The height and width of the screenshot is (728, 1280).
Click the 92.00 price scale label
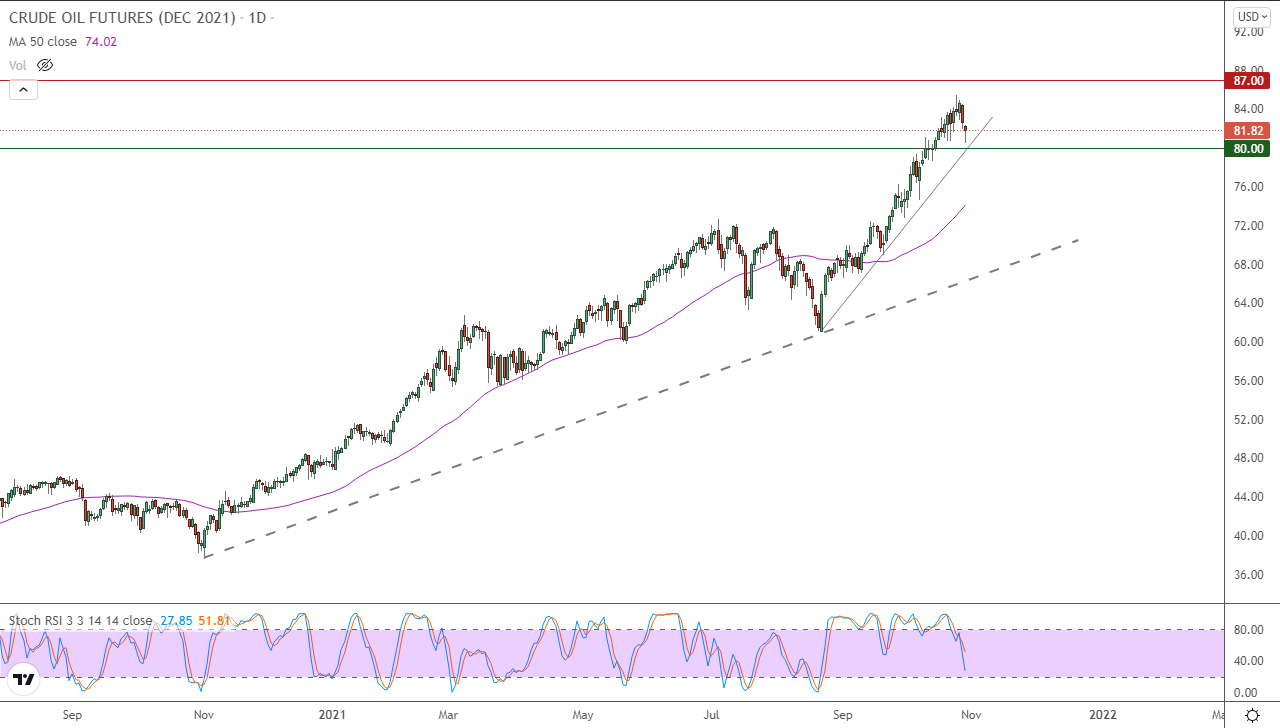[1248, 32]
